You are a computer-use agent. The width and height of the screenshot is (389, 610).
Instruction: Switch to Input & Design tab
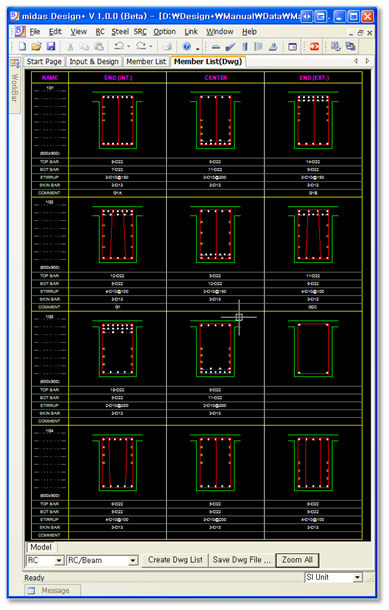click(x=94, y=61)
